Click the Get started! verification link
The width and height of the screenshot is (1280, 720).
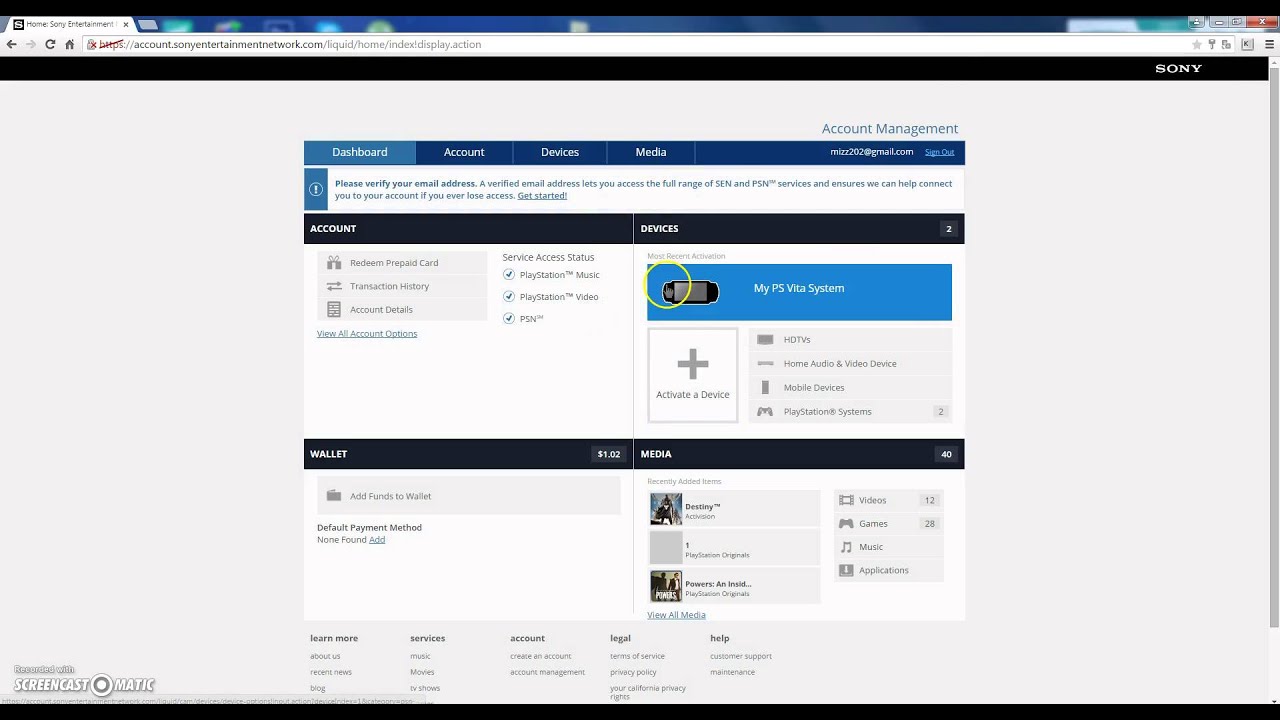[x=542, y=196]
